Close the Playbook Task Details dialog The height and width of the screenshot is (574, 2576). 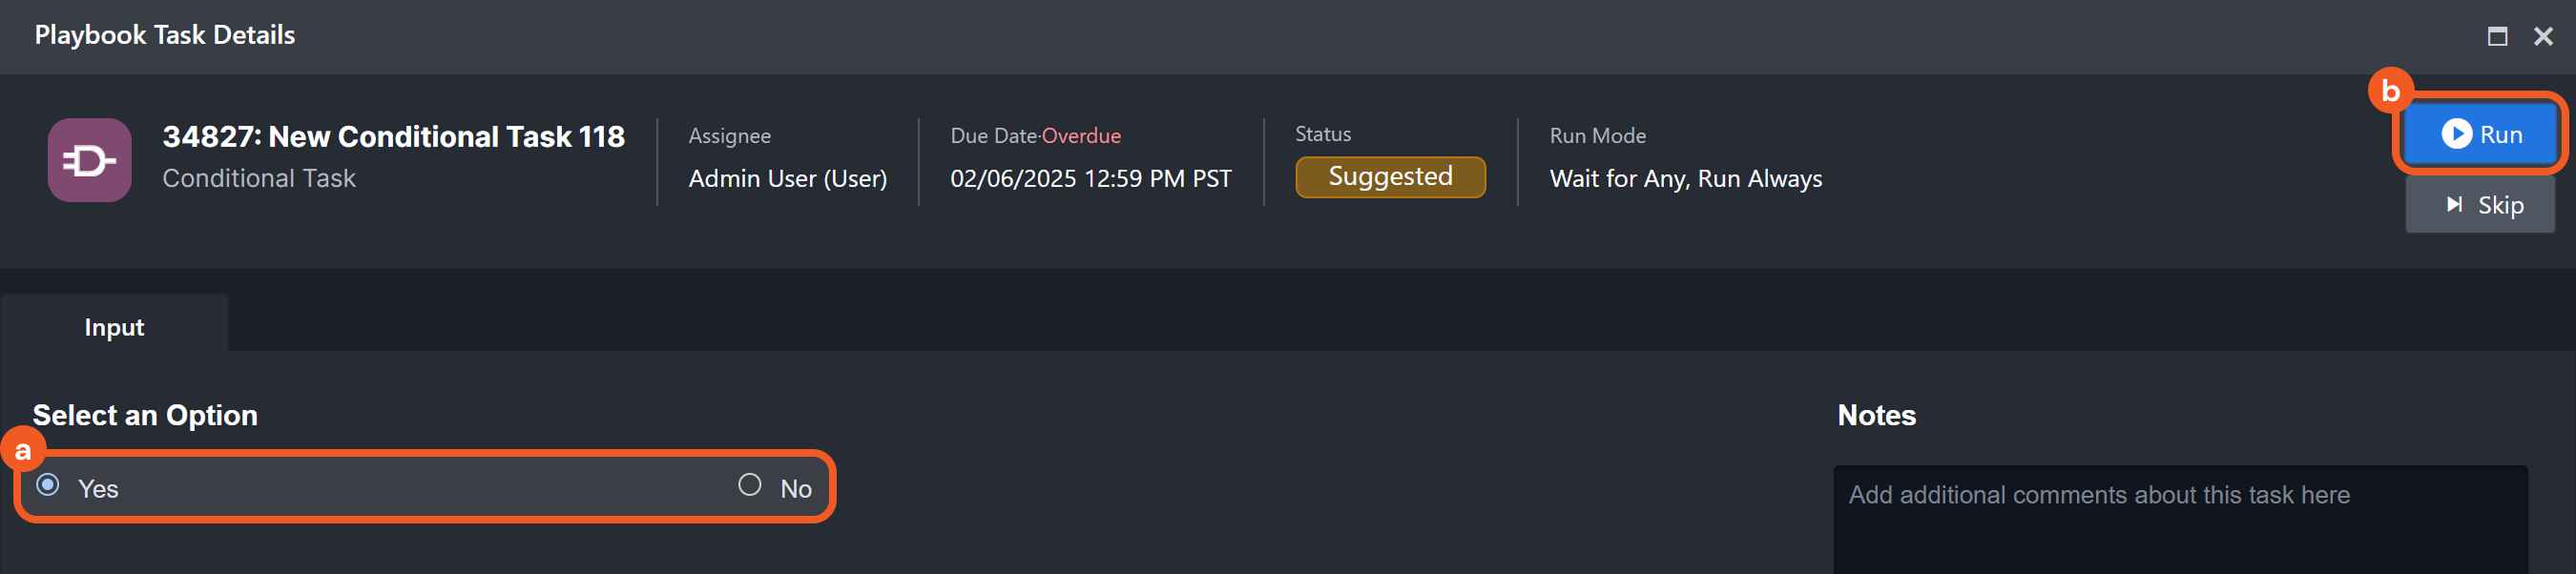pos(2544,36)
